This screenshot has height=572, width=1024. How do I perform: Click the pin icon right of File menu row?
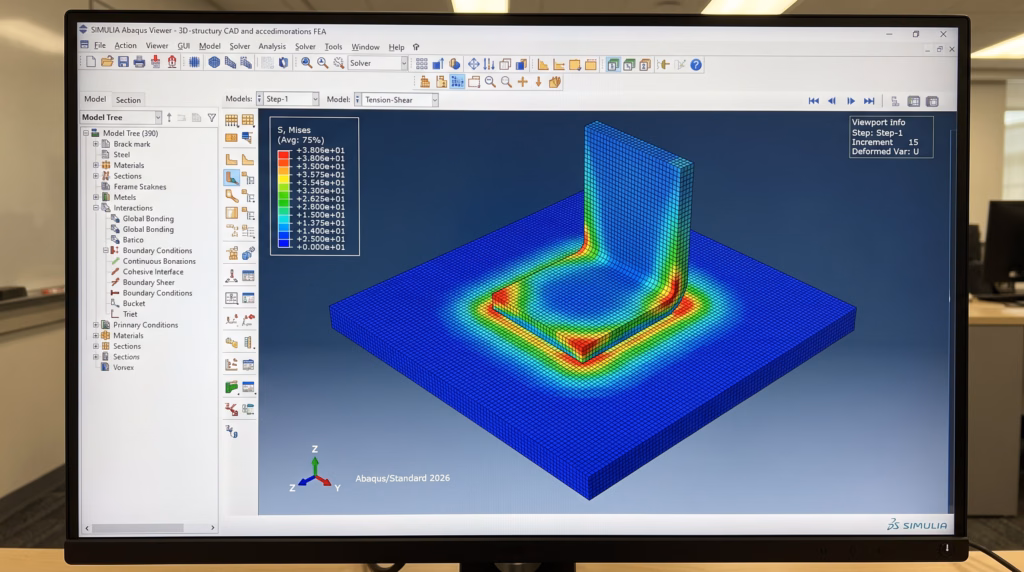click(x=416, y=47)
